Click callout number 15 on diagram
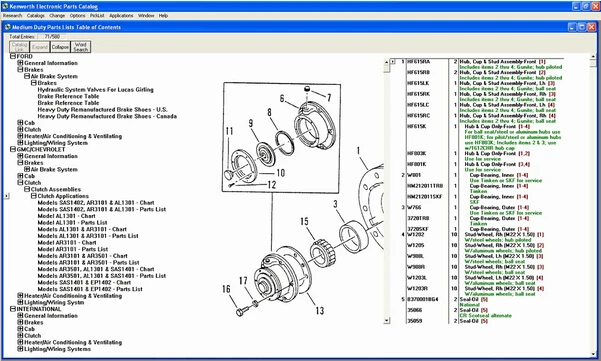The height and width of the screenshot is (361, 601). point(304,221)
